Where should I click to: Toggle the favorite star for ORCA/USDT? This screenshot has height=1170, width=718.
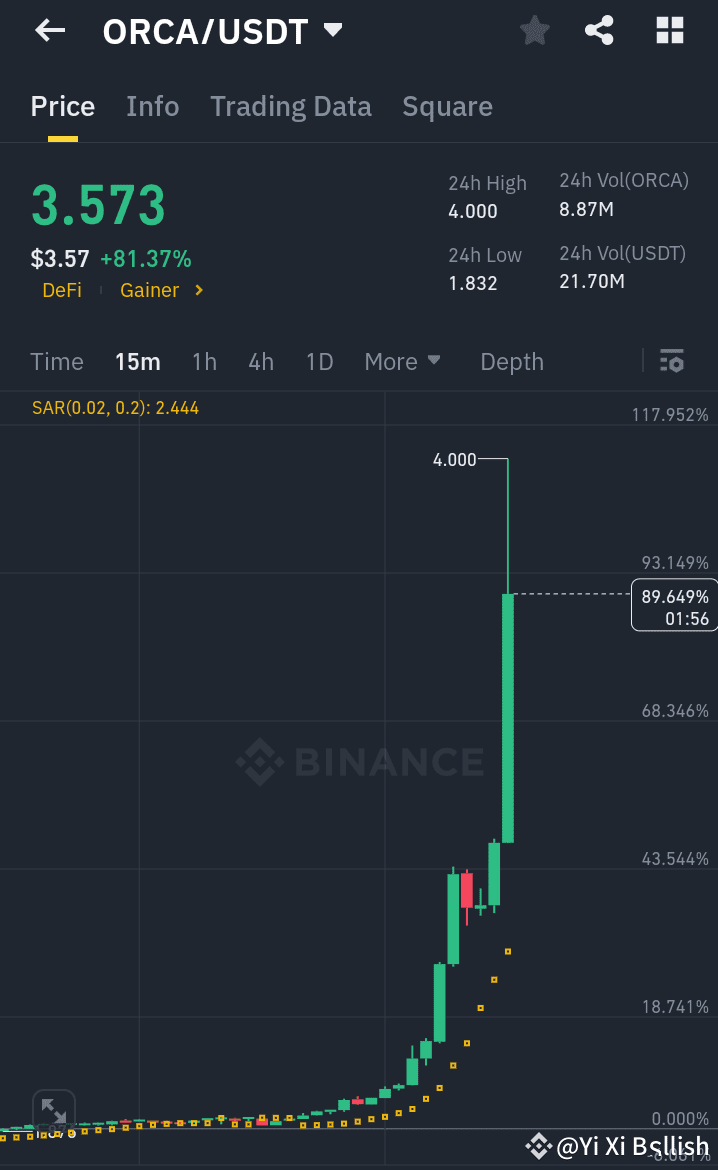[x=534, y=31]
